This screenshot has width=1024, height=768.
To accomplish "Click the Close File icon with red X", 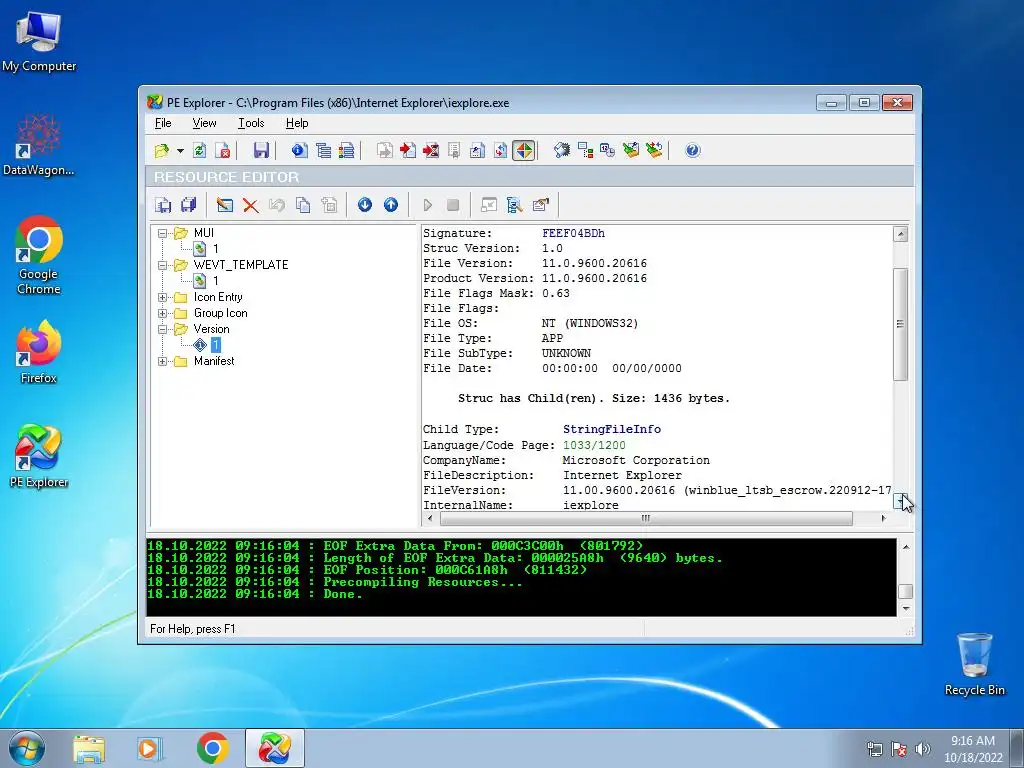I will 223,151.
